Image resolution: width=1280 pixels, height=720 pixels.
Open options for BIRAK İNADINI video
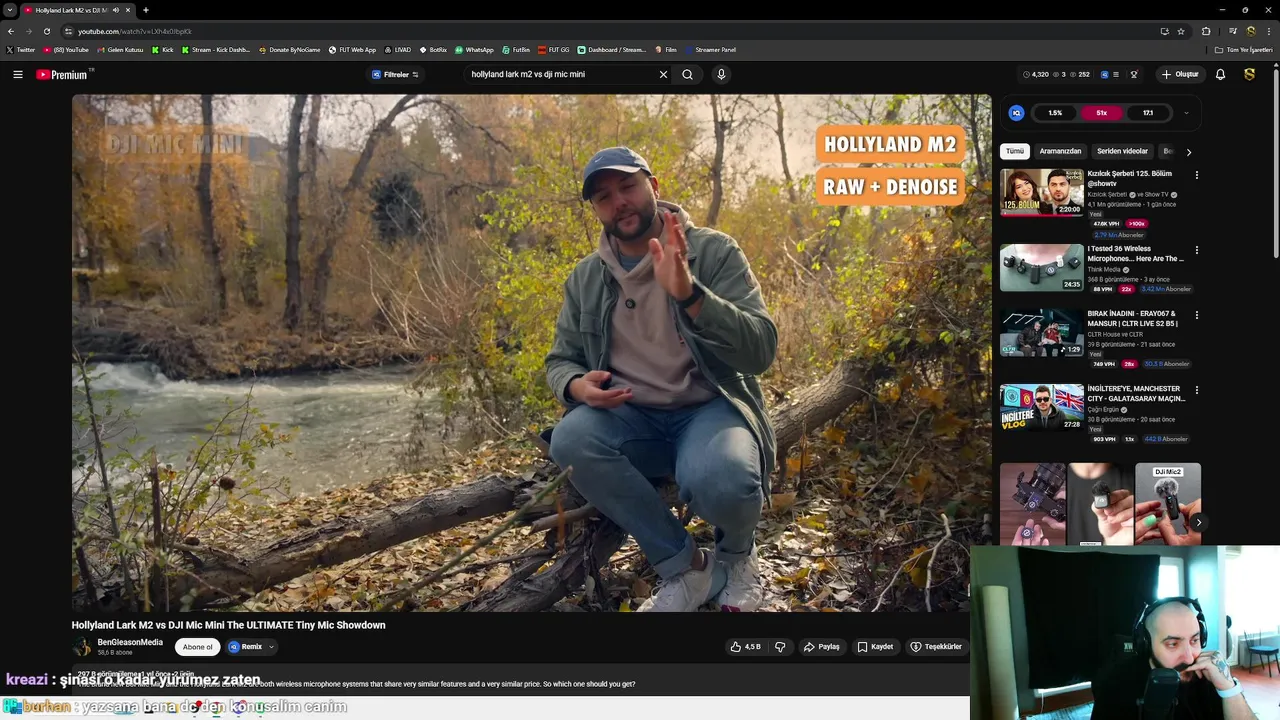coord(1196,315)
